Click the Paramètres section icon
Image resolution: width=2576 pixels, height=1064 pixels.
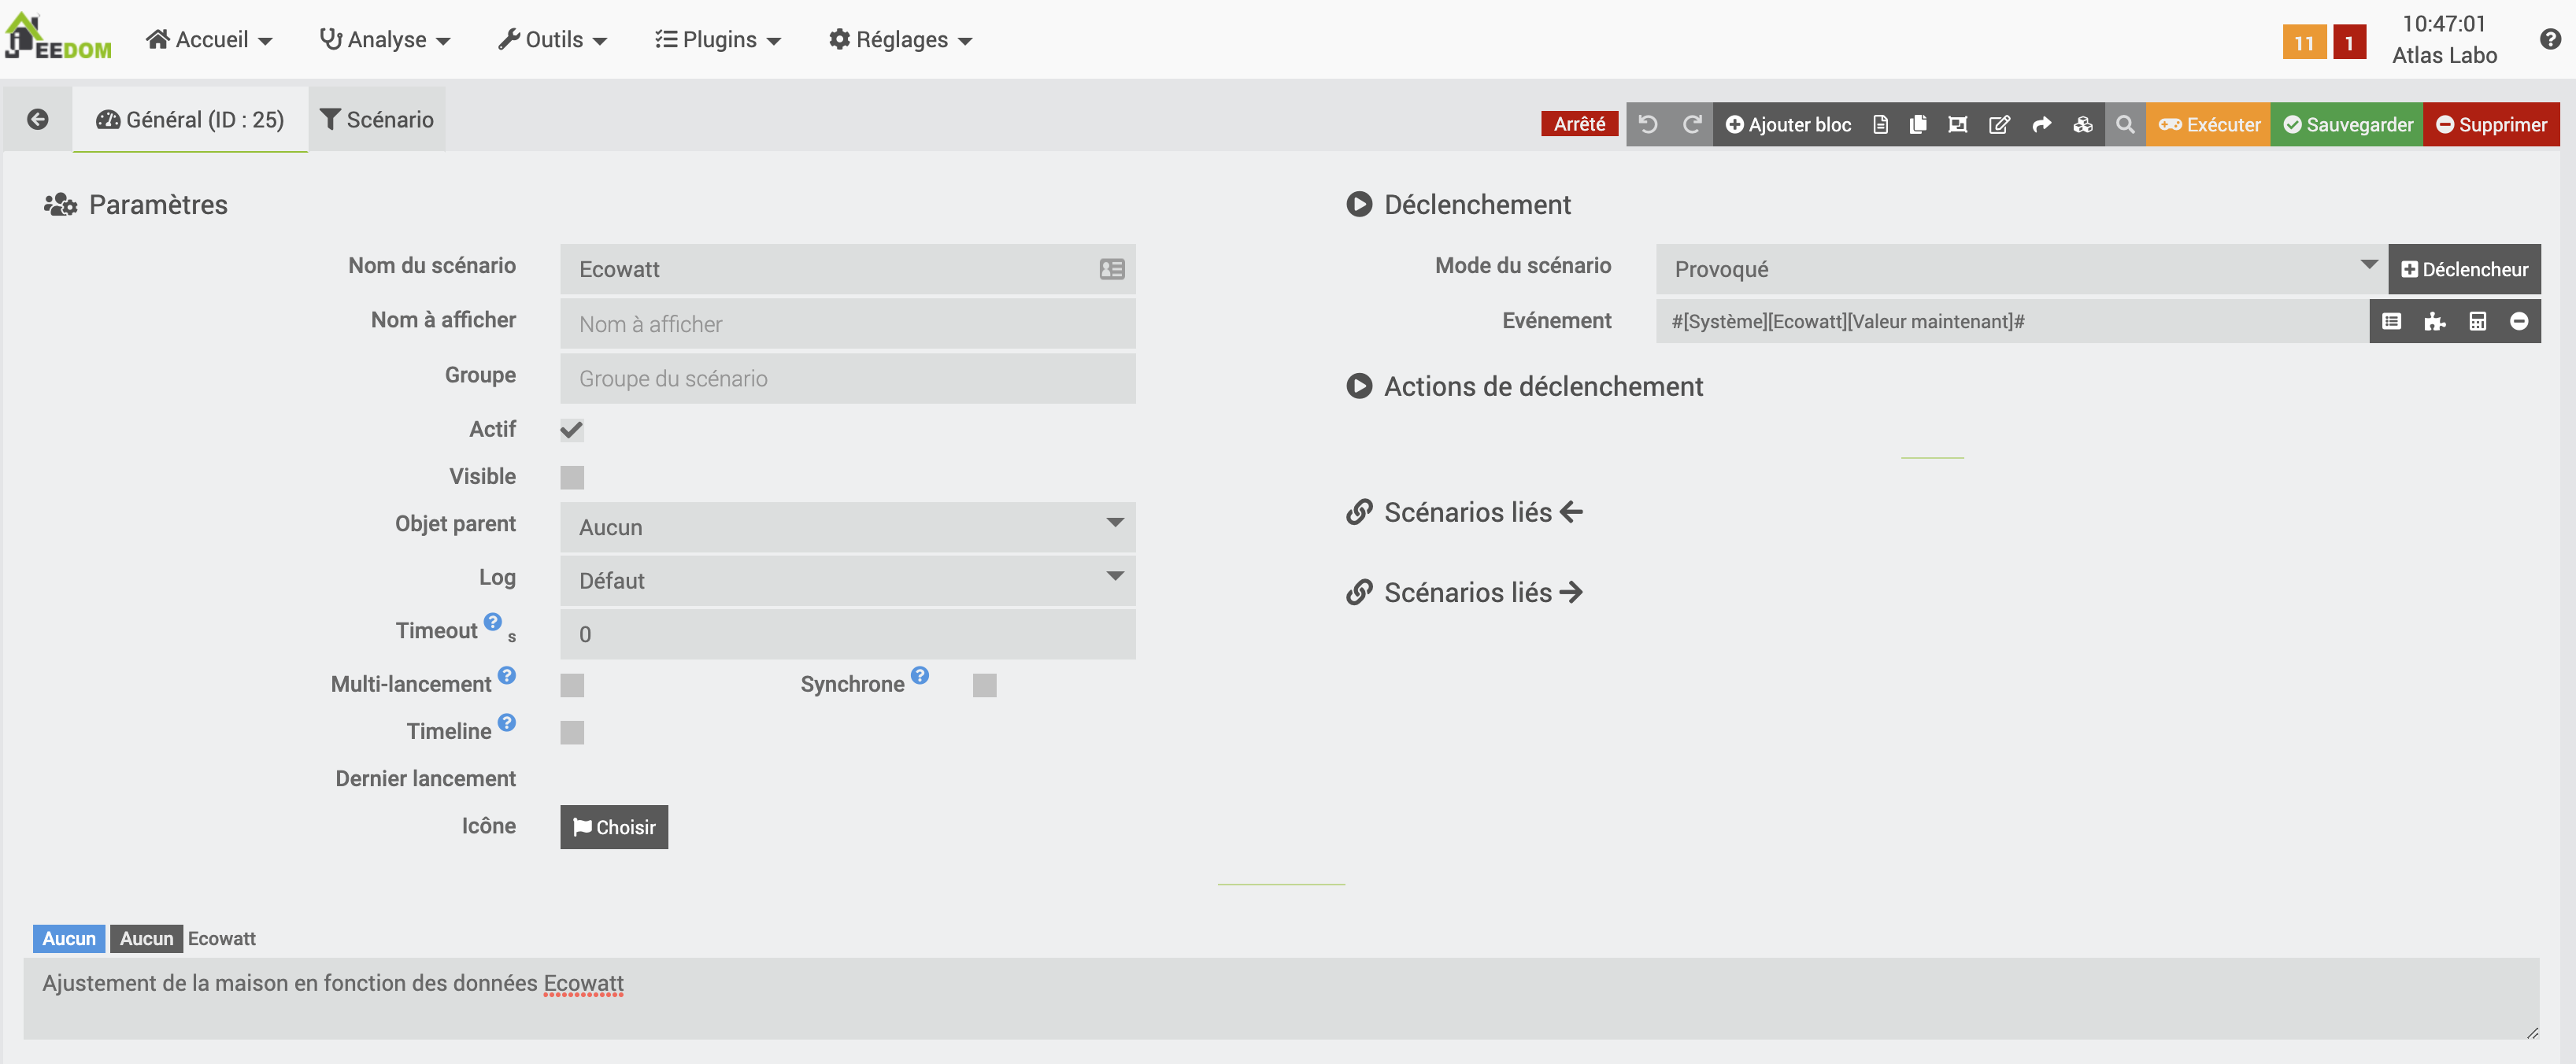point(60,204)
